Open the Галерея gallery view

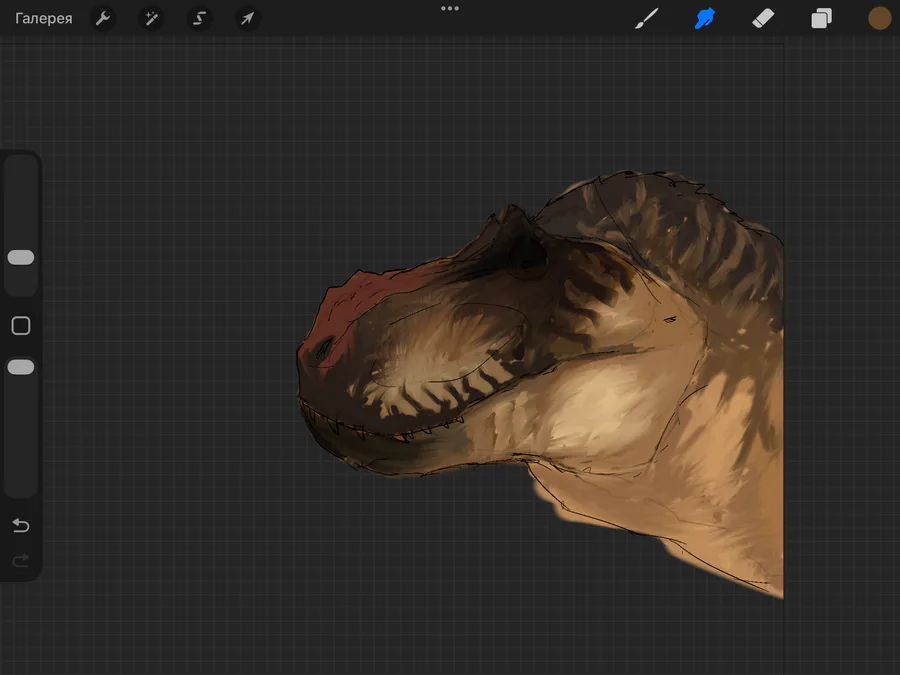(x=43, y=19)
